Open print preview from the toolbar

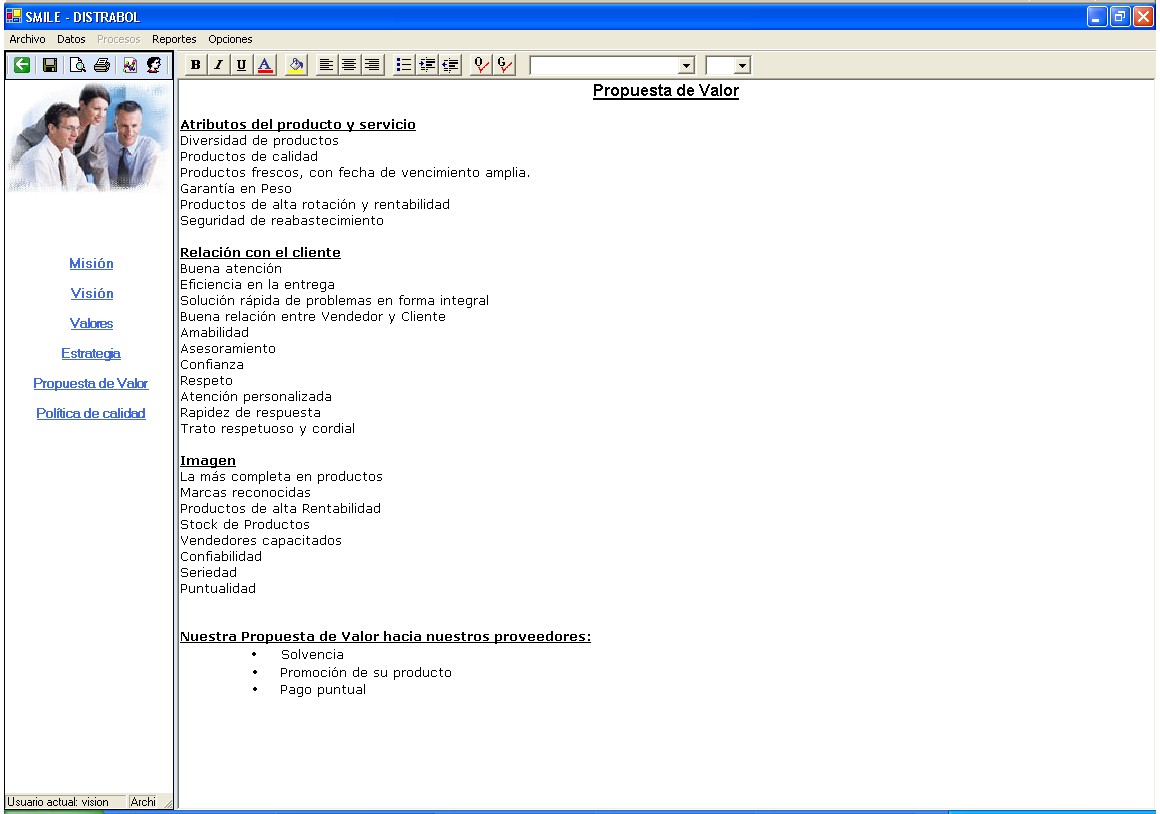click(77, 65)
